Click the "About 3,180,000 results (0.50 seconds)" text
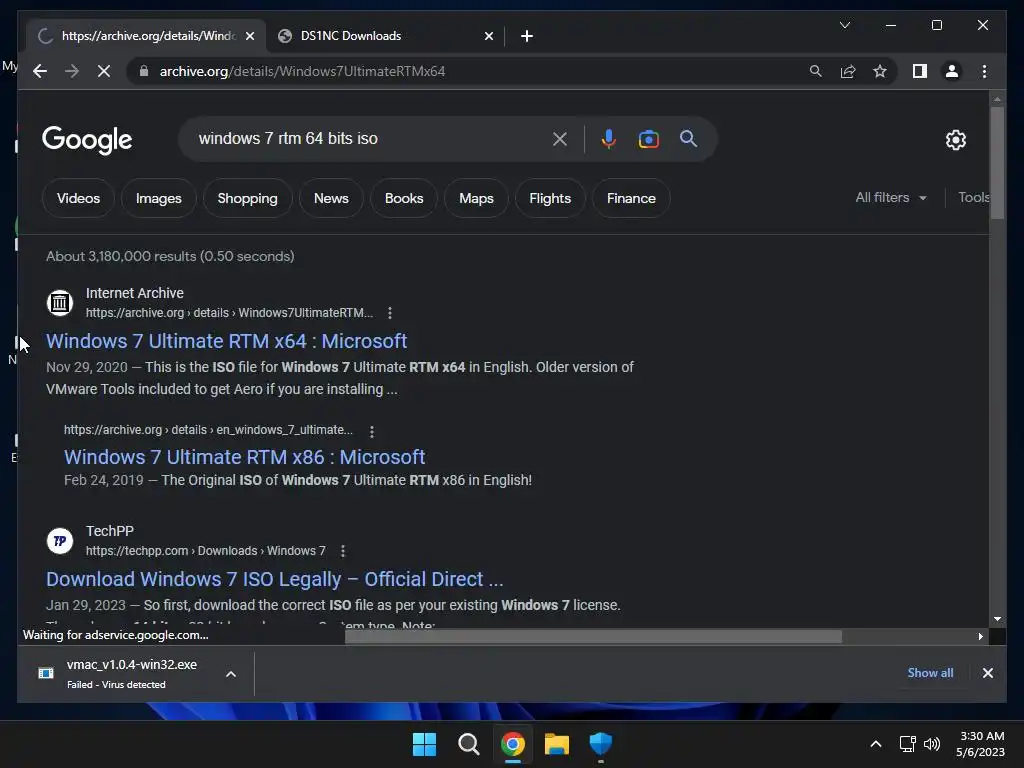The height and width of the screenshot is (768, 1024). (x=170, y=256)
